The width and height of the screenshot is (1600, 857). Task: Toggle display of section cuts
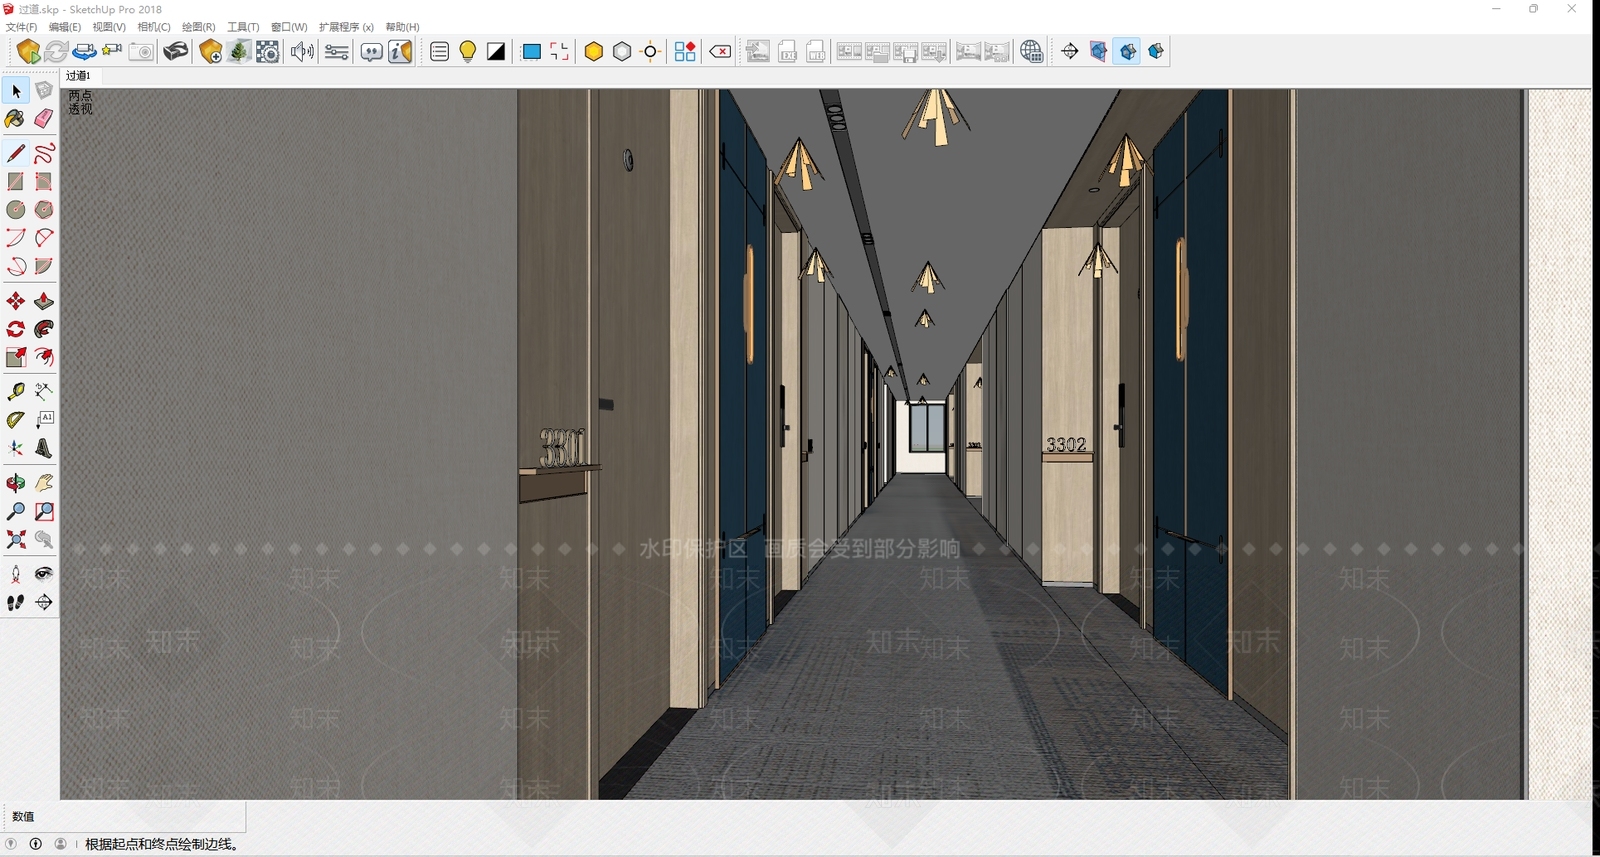(1128, 52)
